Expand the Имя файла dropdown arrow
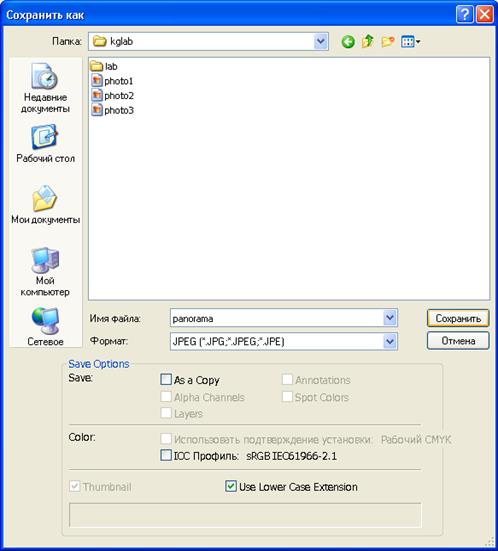498x551 pixels. [390, 318]
